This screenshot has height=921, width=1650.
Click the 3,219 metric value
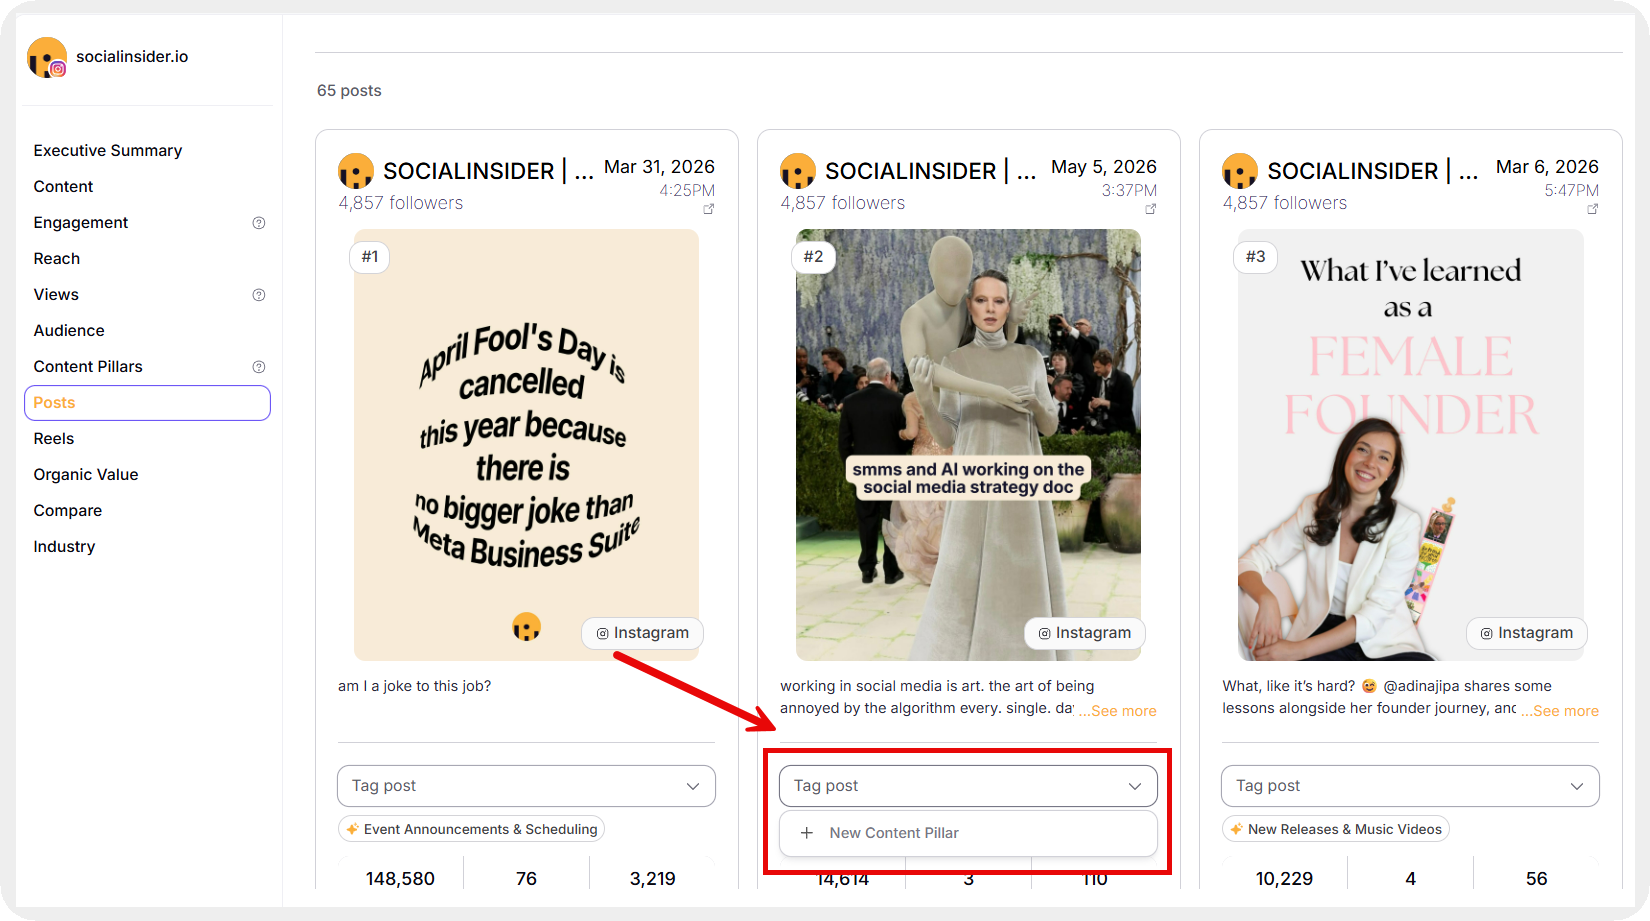click(x=652, y=879)
